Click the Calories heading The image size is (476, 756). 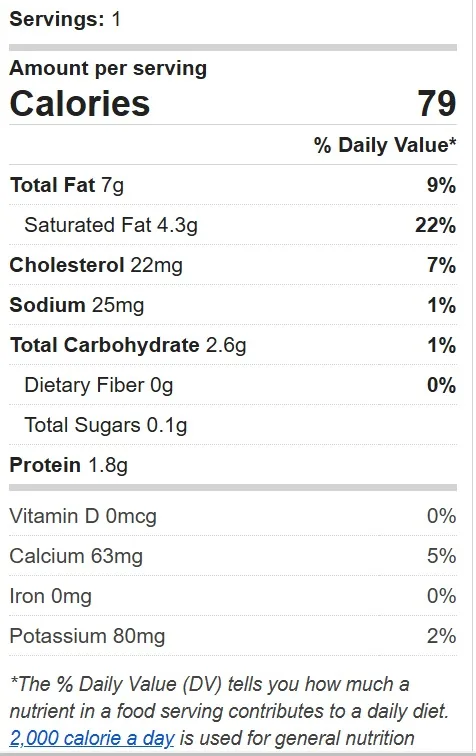pos(80,103)
